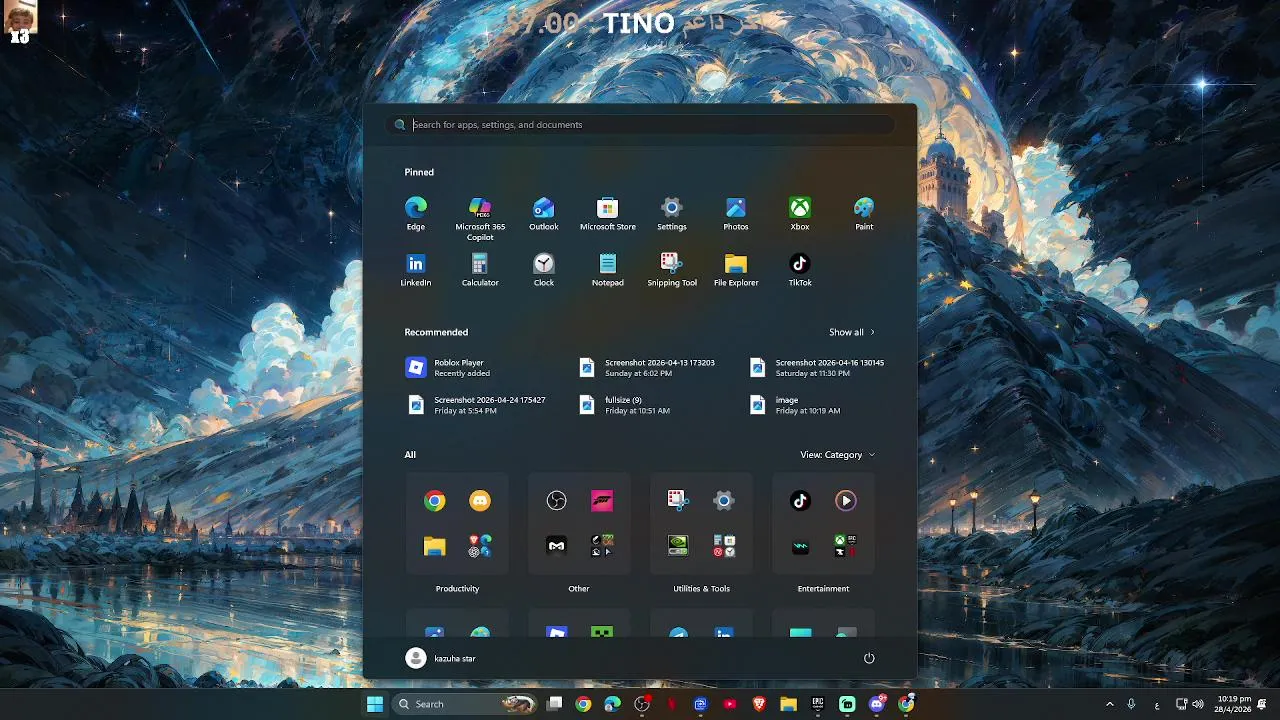Click the taskbar Search box

(464, 704)
